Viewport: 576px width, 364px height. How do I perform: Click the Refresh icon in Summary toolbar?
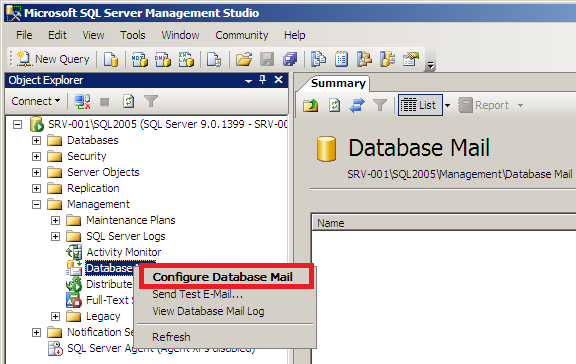click(334, 105)
